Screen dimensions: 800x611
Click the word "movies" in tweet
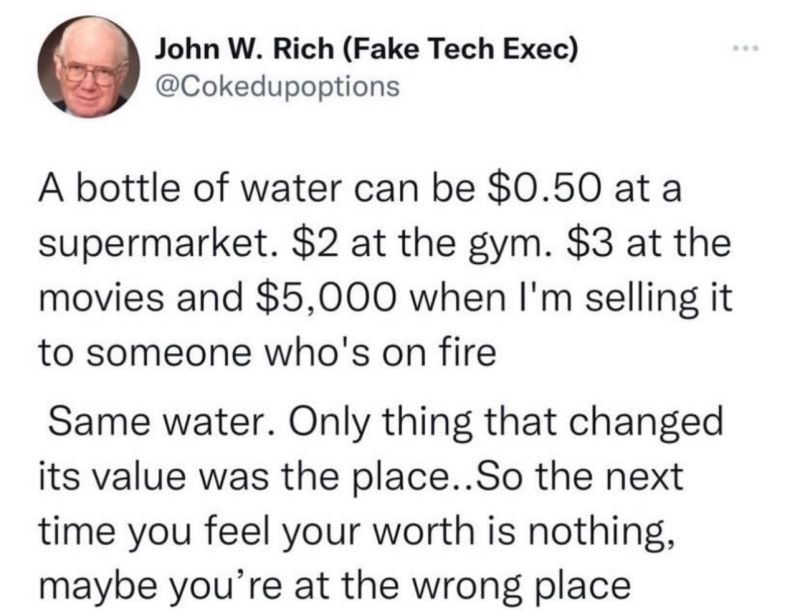(x=102, y=298)
